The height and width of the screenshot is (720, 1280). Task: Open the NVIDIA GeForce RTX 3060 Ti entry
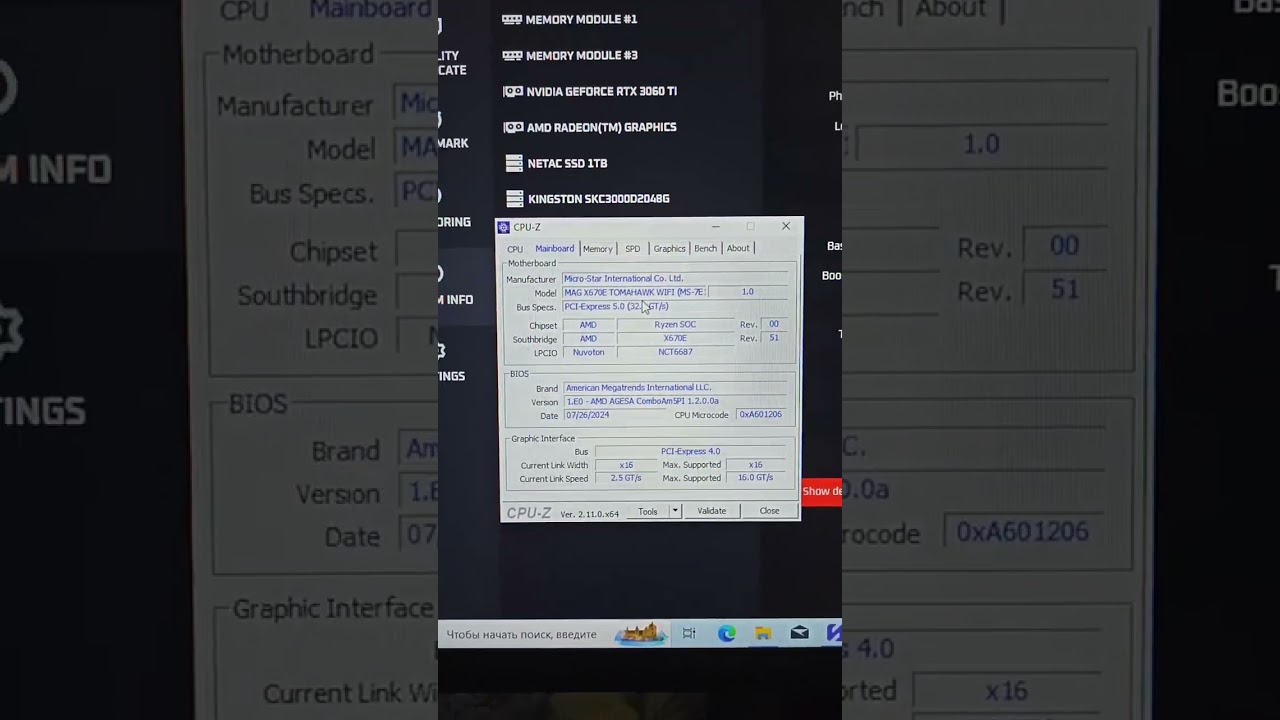pyautogui.click(x=590, y=91)
